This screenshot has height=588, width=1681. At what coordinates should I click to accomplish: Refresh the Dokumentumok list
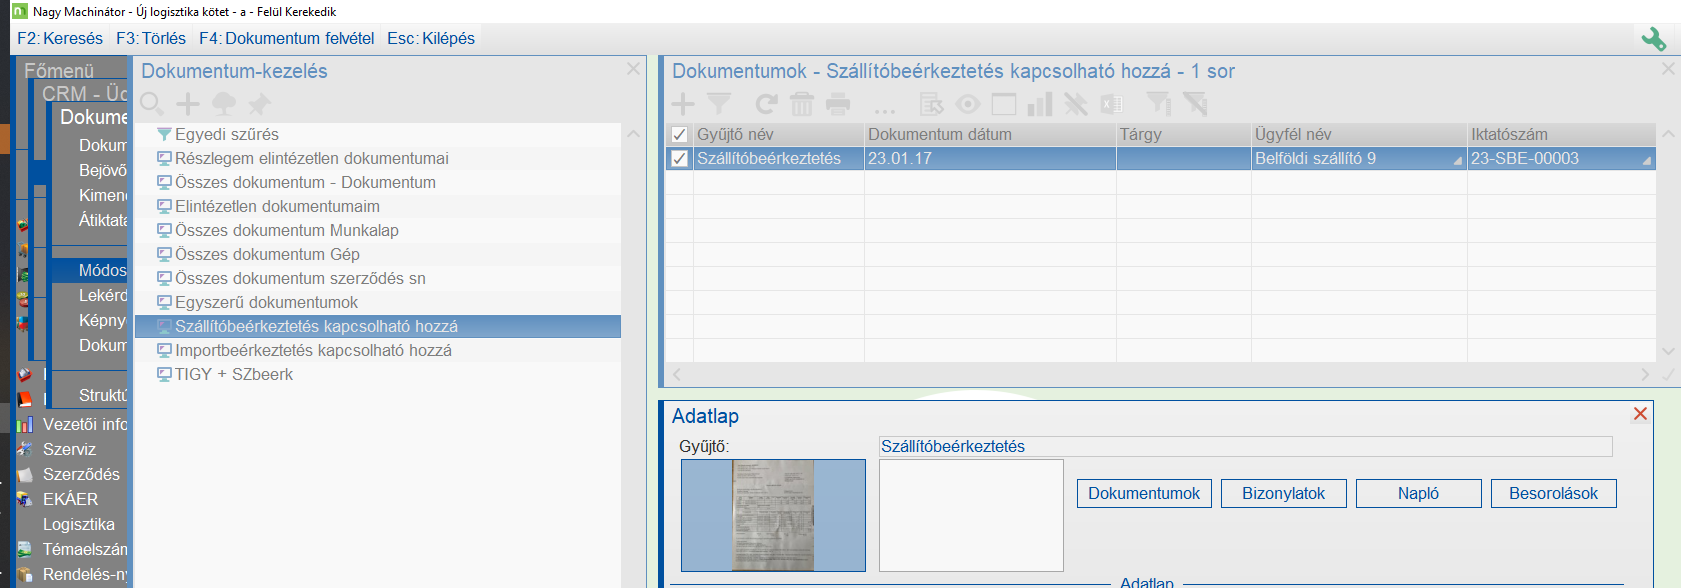coord(766,104)
